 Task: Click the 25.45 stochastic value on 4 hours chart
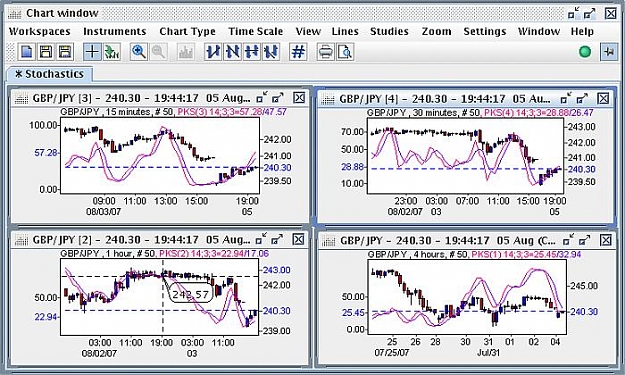(x=354, y=312)
